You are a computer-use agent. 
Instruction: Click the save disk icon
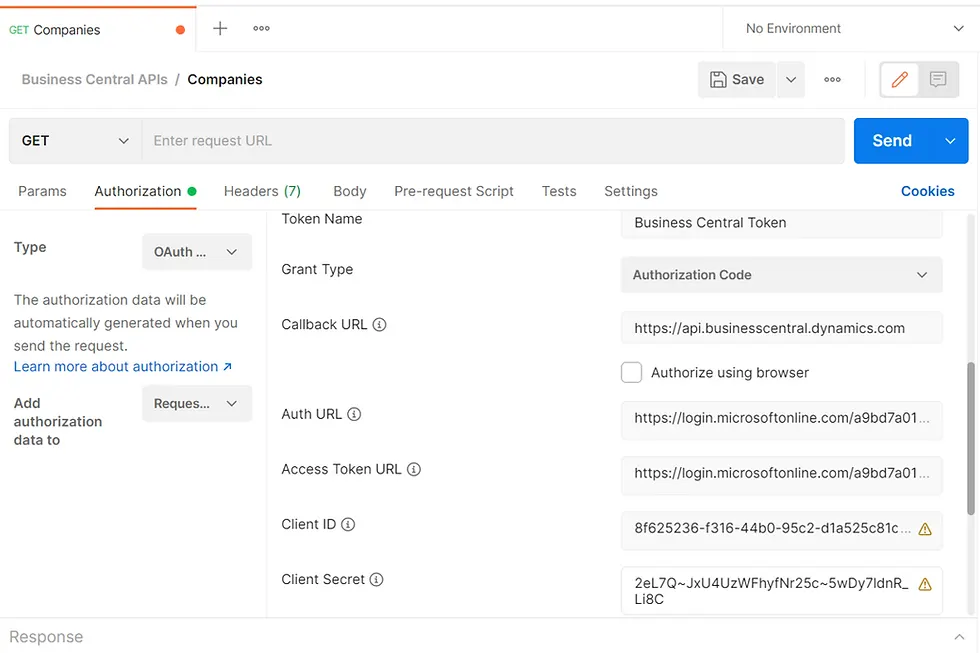(x=718, y=79)
